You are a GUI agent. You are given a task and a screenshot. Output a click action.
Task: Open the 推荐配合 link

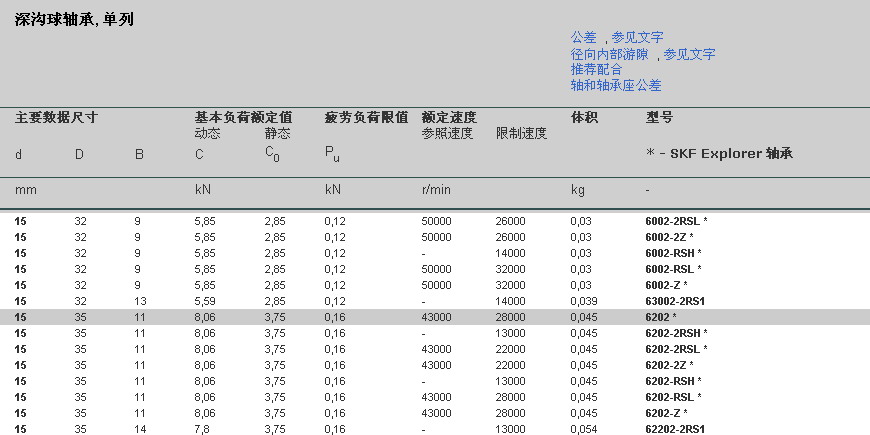[596, 69]
